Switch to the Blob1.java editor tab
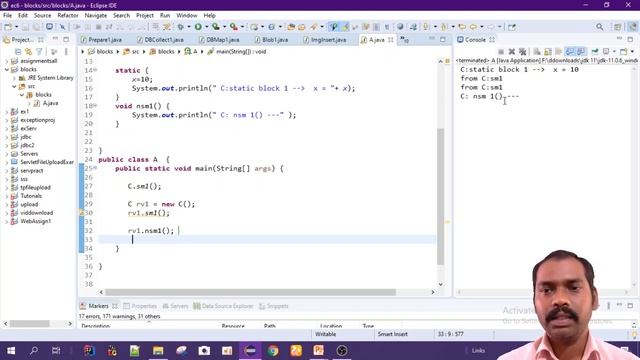The image size is (640, 360). 271,40
